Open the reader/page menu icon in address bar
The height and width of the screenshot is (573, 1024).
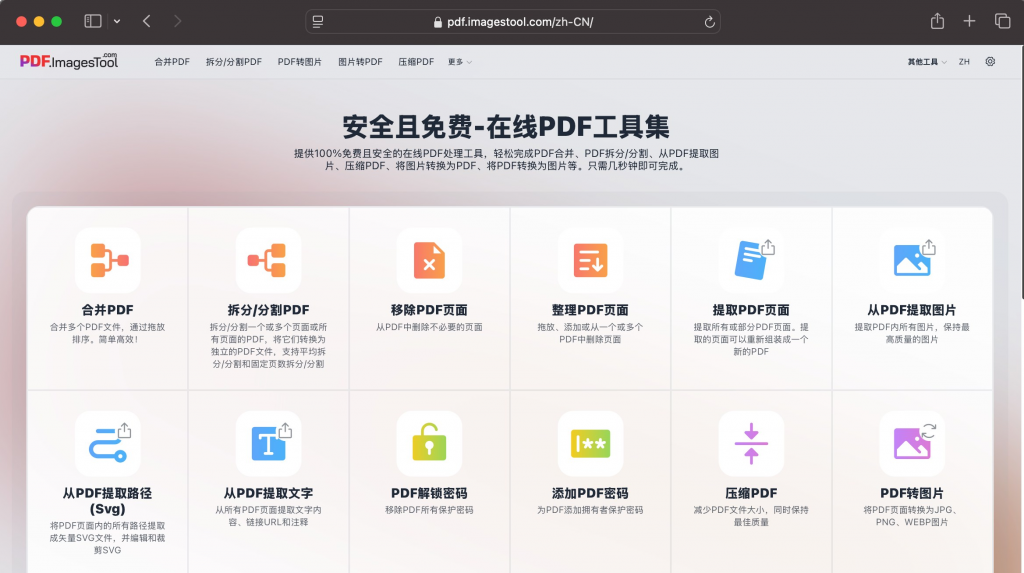(318, 22)
